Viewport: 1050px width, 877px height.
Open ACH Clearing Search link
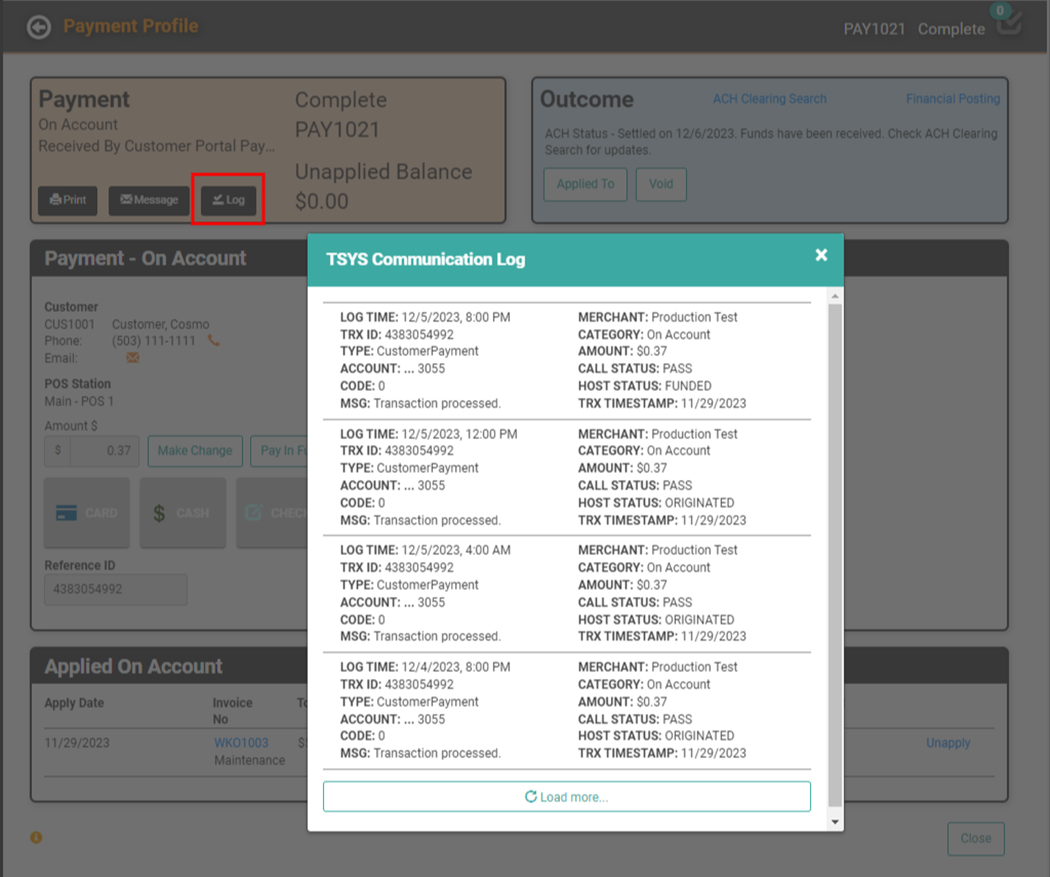point(769,99)
